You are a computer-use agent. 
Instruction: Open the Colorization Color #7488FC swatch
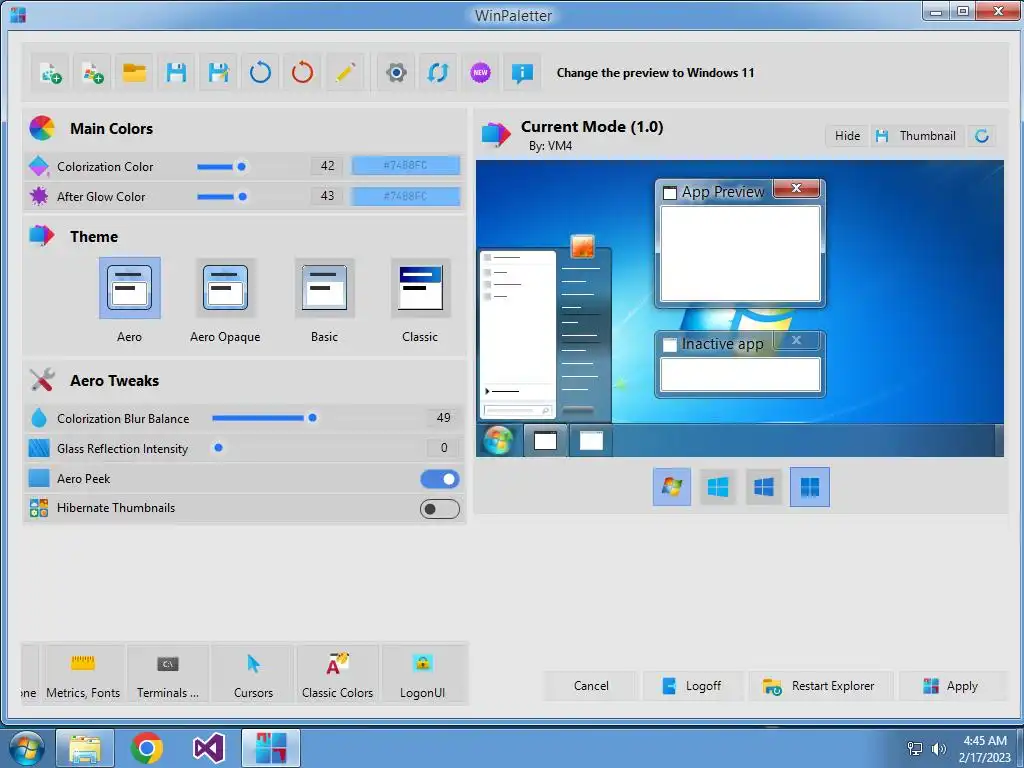click(x=406, y=166)
